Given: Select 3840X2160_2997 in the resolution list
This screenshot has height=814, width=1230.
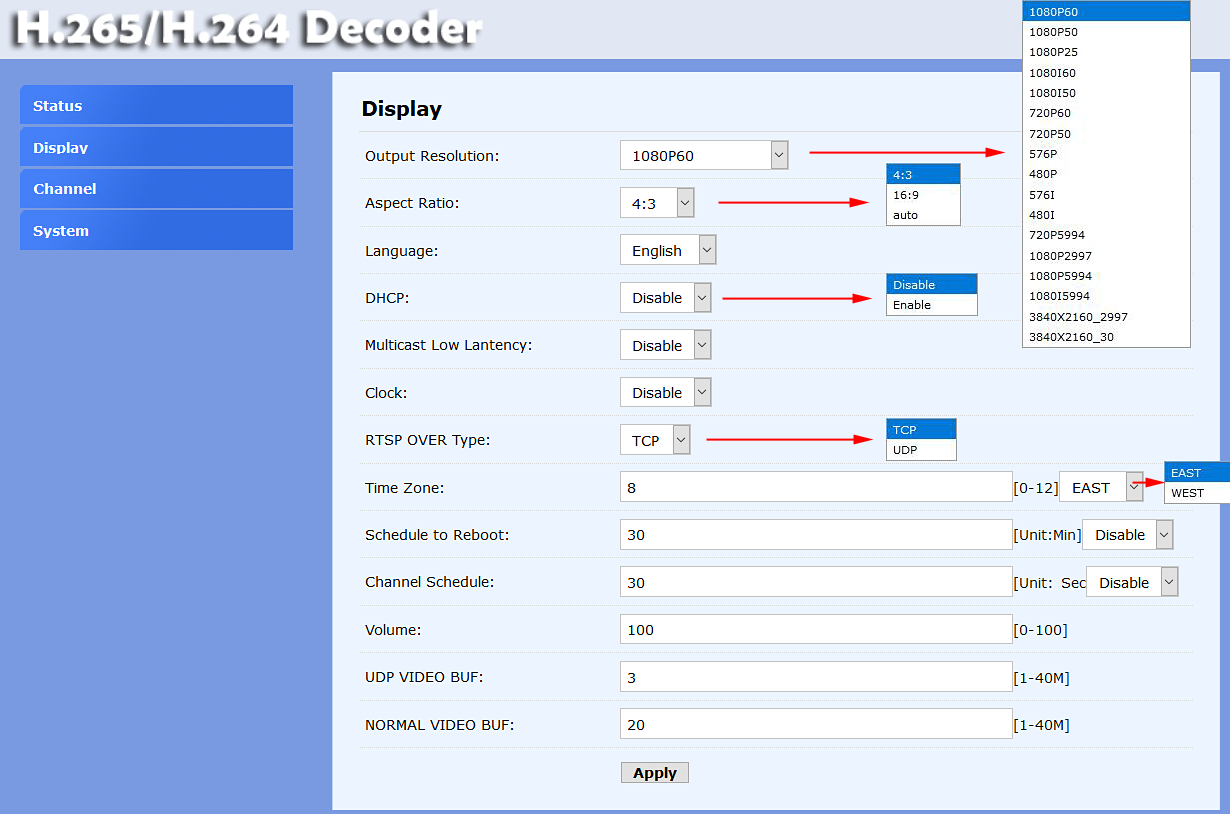Looking at the screenshot, I should [x=1106, y=317].
